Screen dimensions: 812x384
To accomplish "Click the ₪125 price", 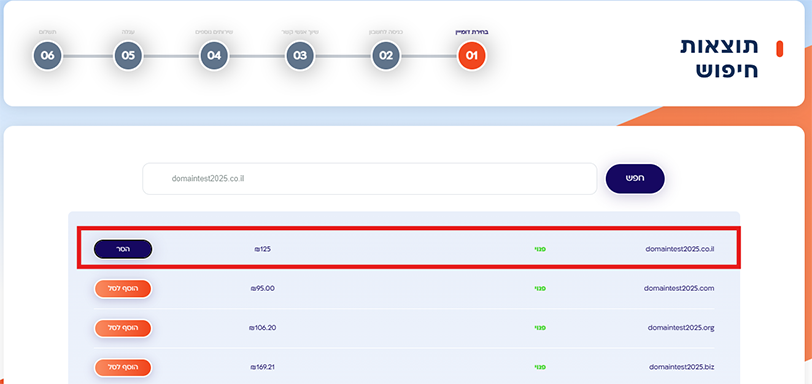I will coord(263,249).
